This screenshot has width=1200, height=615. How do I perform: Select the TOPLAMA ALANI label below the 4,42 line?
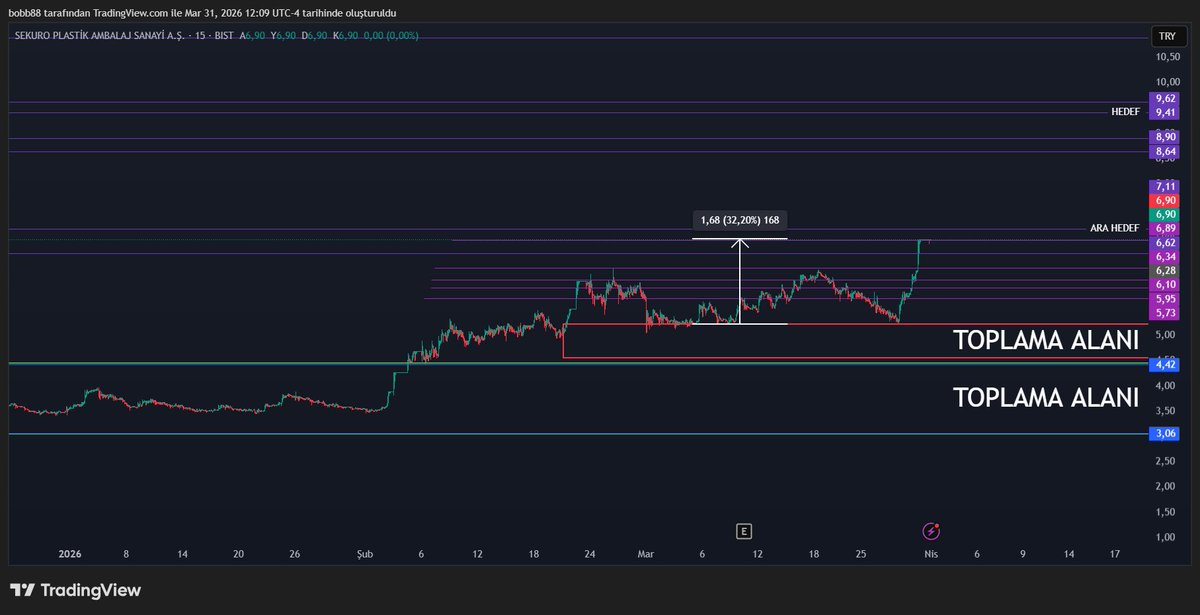1046,397
